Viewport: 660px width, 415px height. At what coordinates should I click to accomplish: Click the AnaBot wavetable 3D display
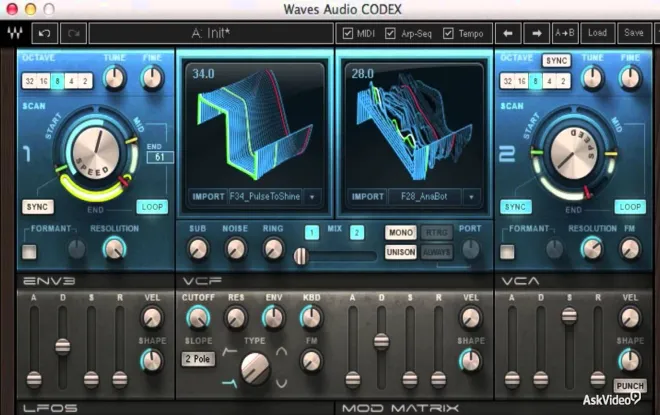[x=414, y=126]
